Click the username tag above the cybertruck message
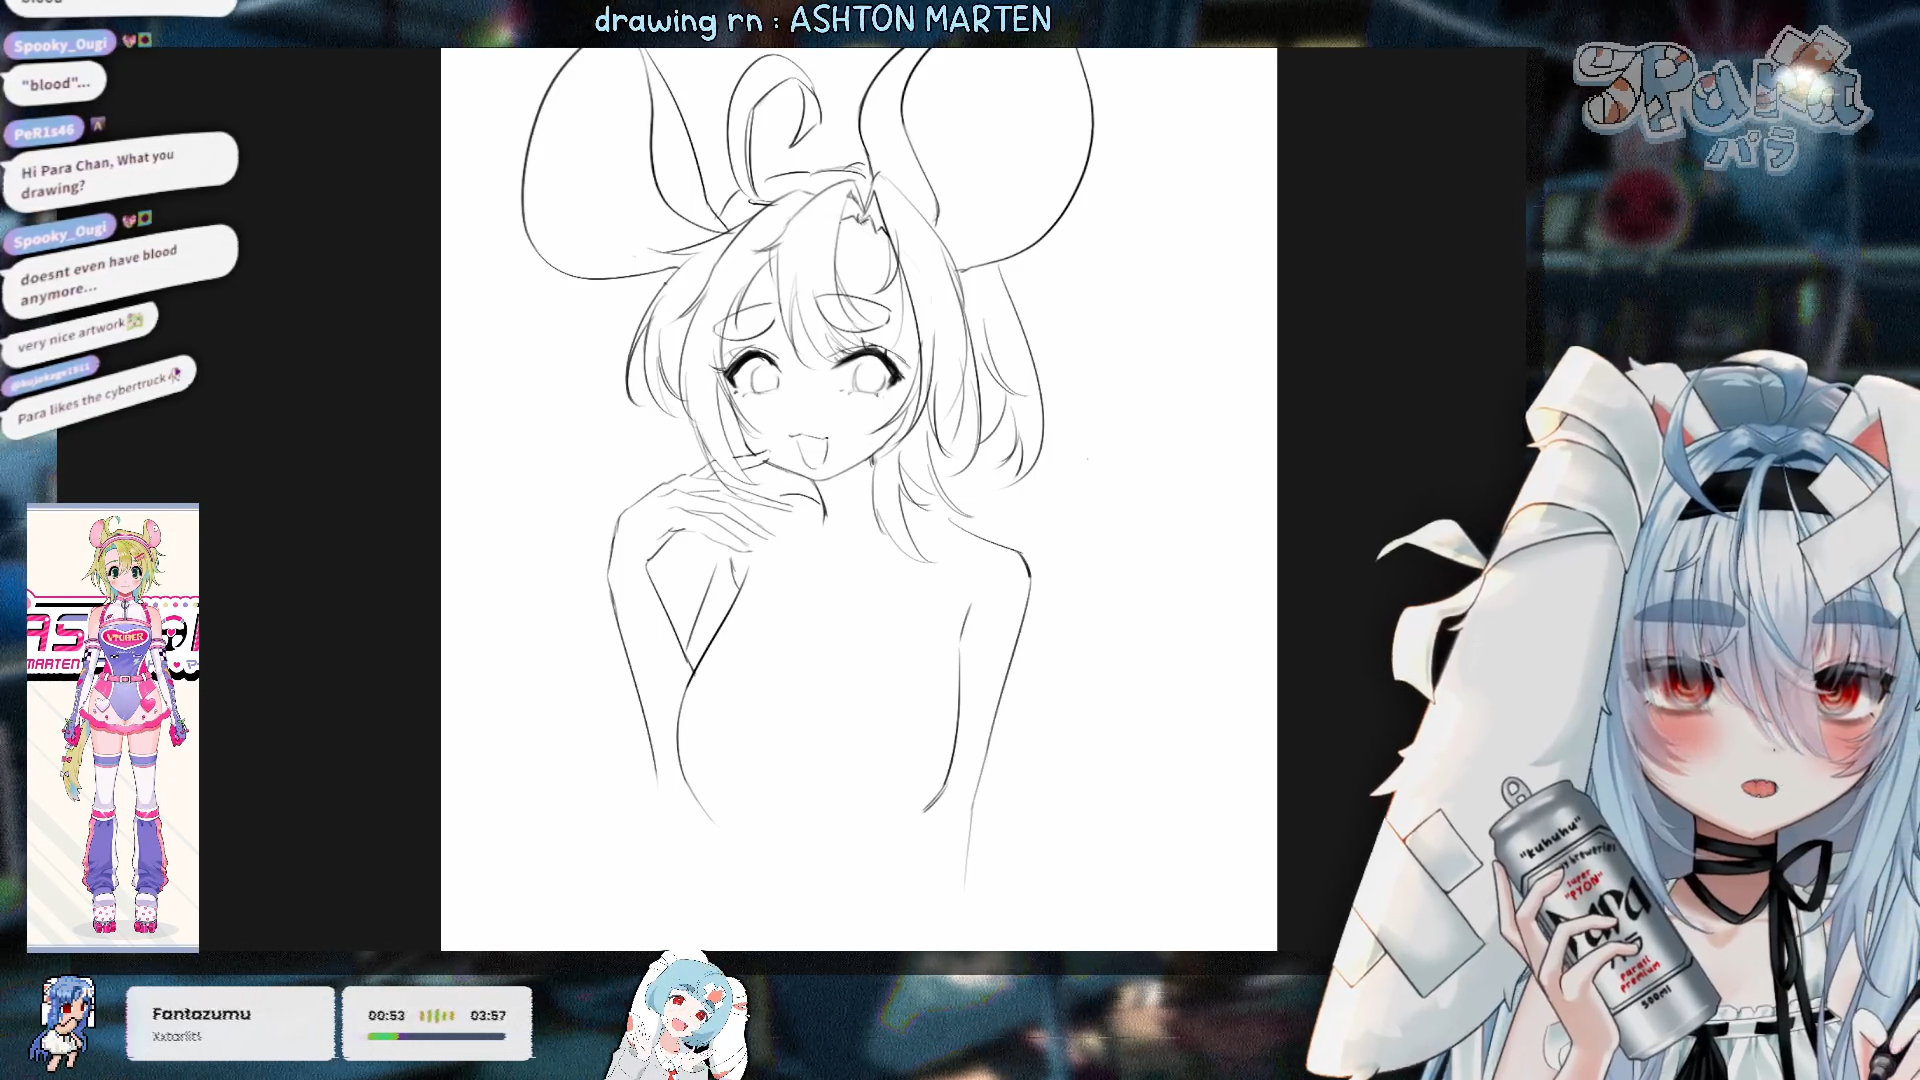This screenshot has height=1080, width=1920. (x=51, y=376)
